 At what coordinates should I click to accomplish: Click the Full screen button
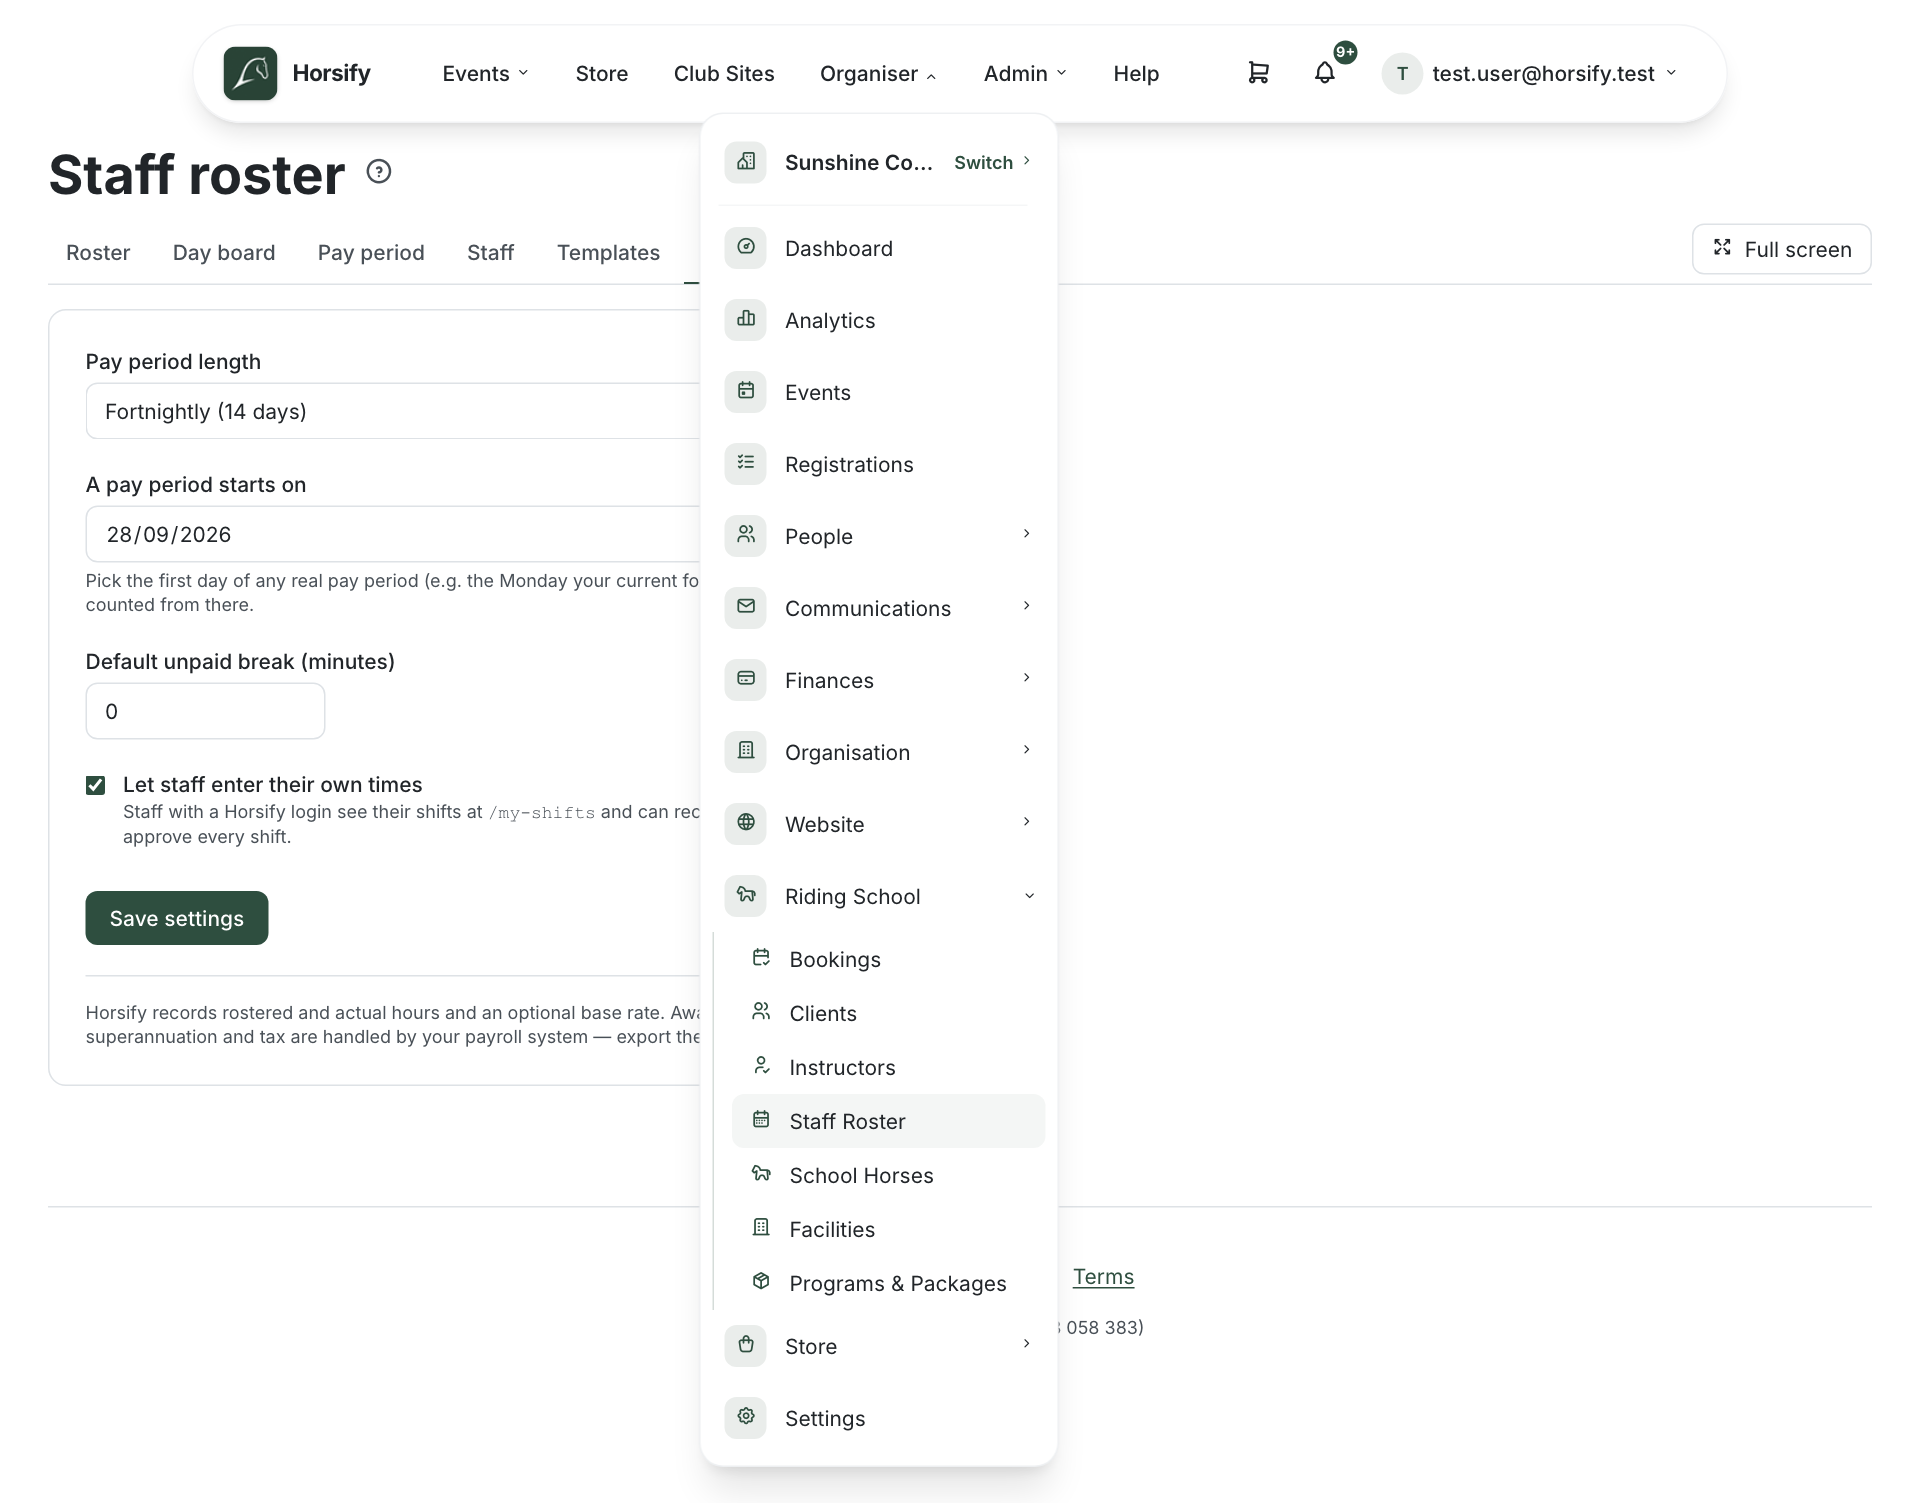pos(1781,249)
